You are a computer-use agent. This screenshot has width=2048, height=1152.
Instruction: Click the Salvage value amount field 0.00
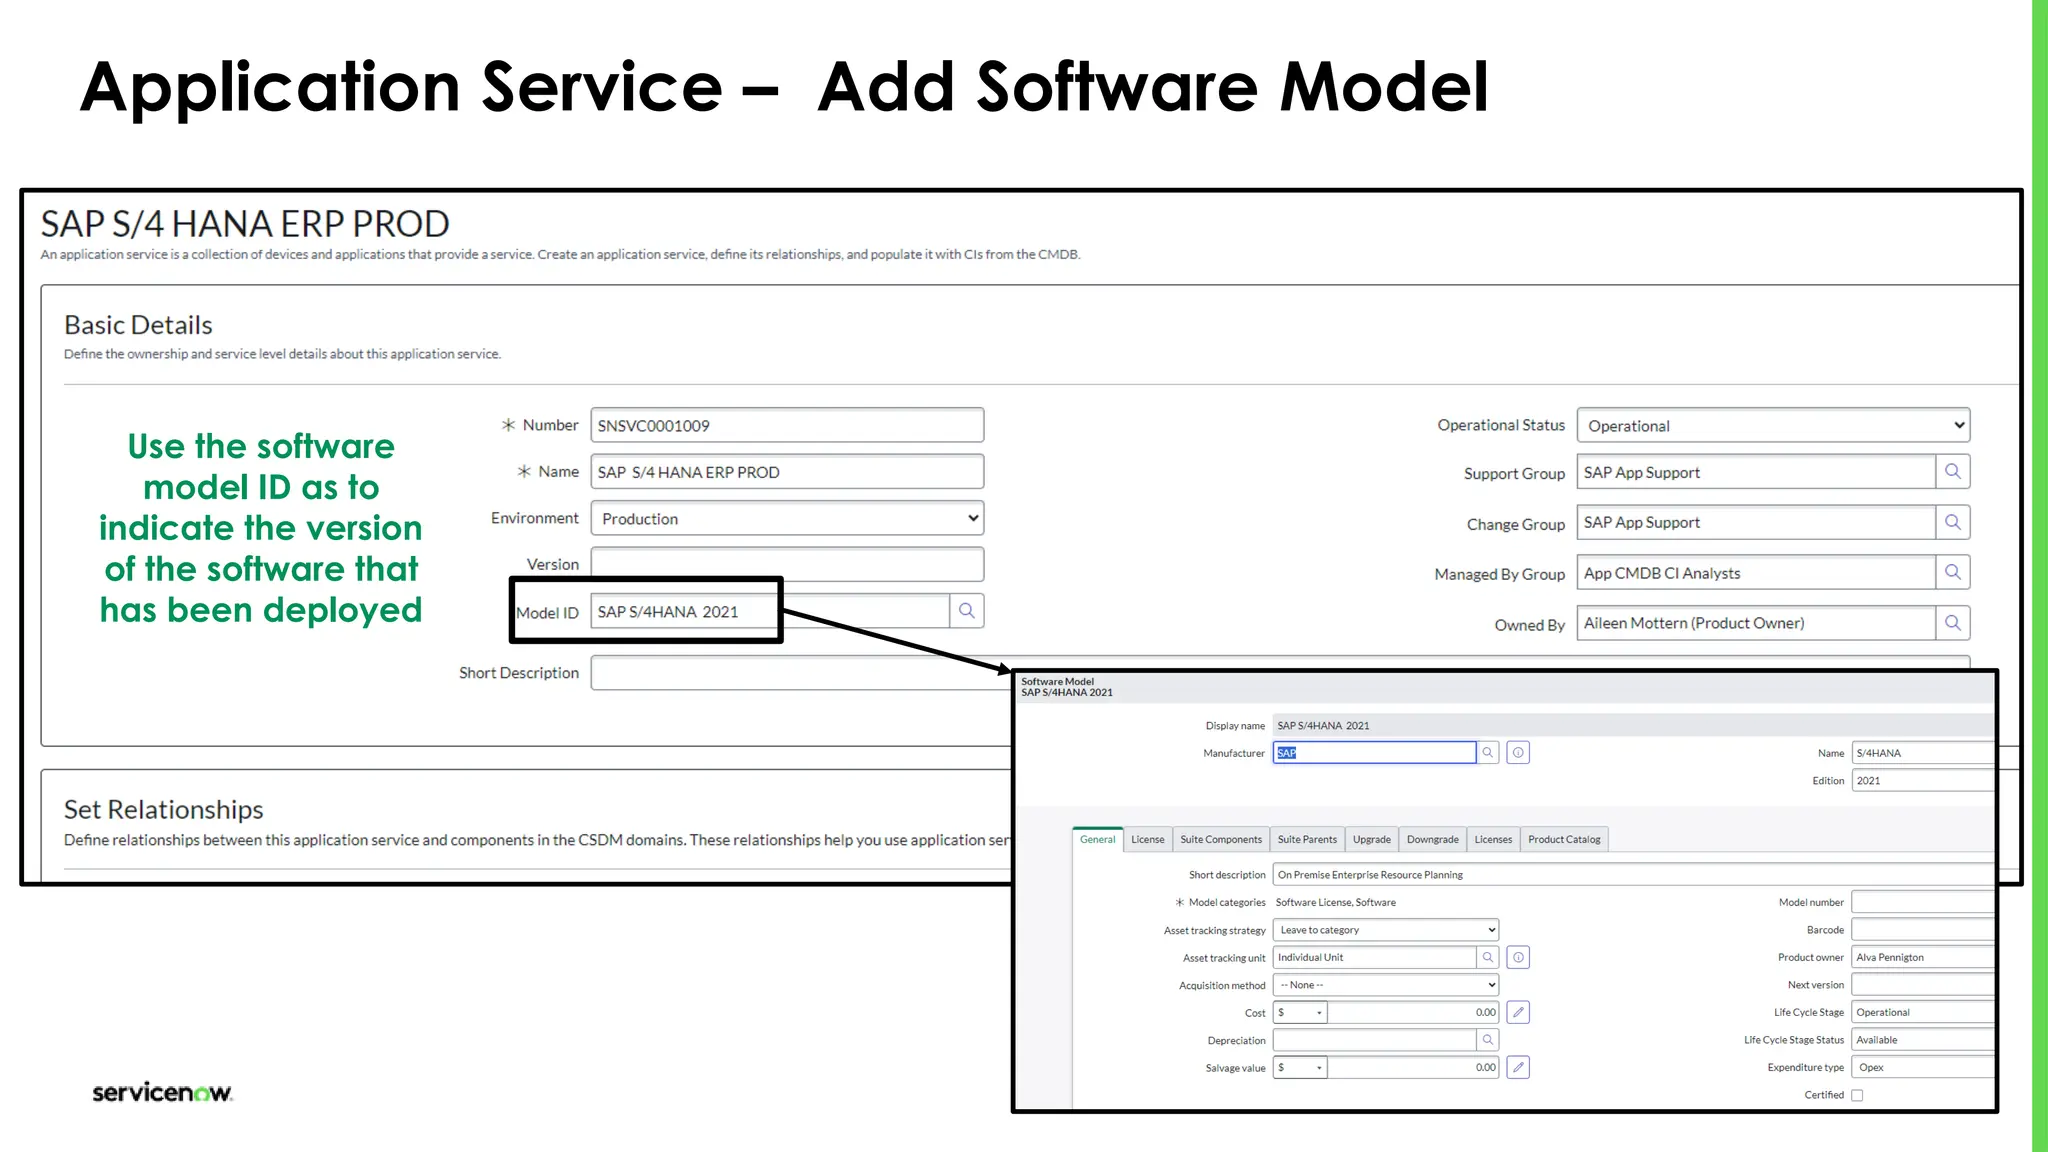1414,1068
